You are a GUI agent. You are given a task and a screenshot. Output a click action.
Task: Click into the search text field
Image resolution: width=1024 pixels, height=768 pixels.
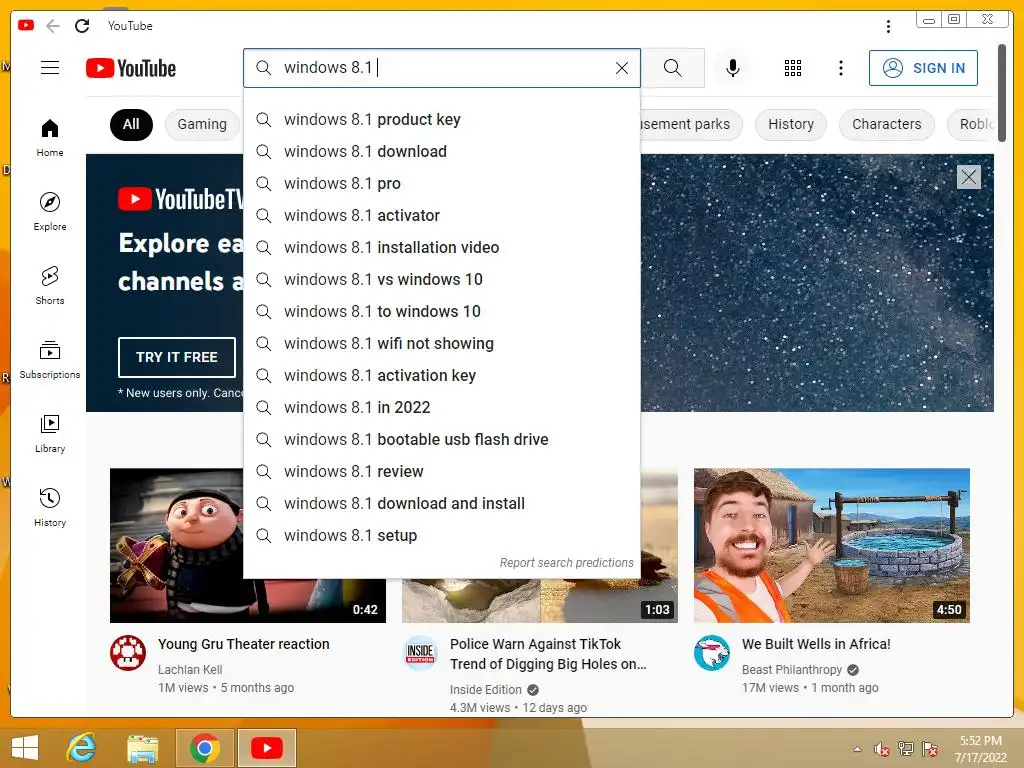pos(444,68)
